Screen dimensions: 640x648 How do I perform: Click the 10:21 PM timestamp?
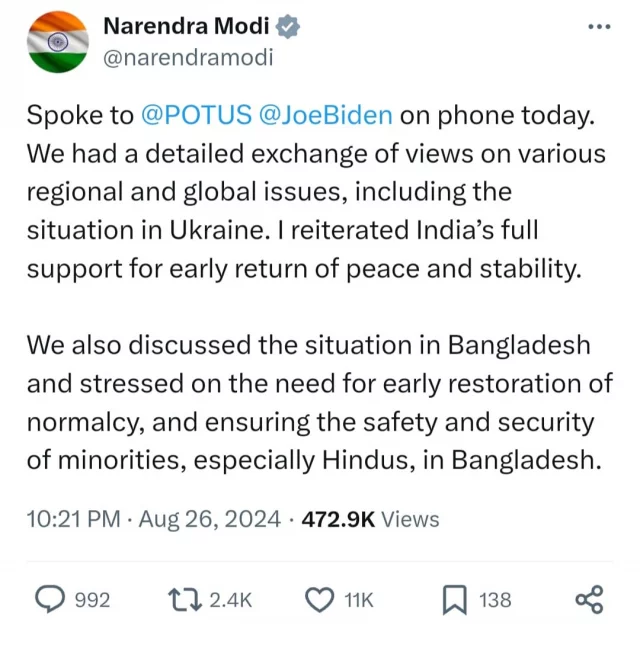72,518
